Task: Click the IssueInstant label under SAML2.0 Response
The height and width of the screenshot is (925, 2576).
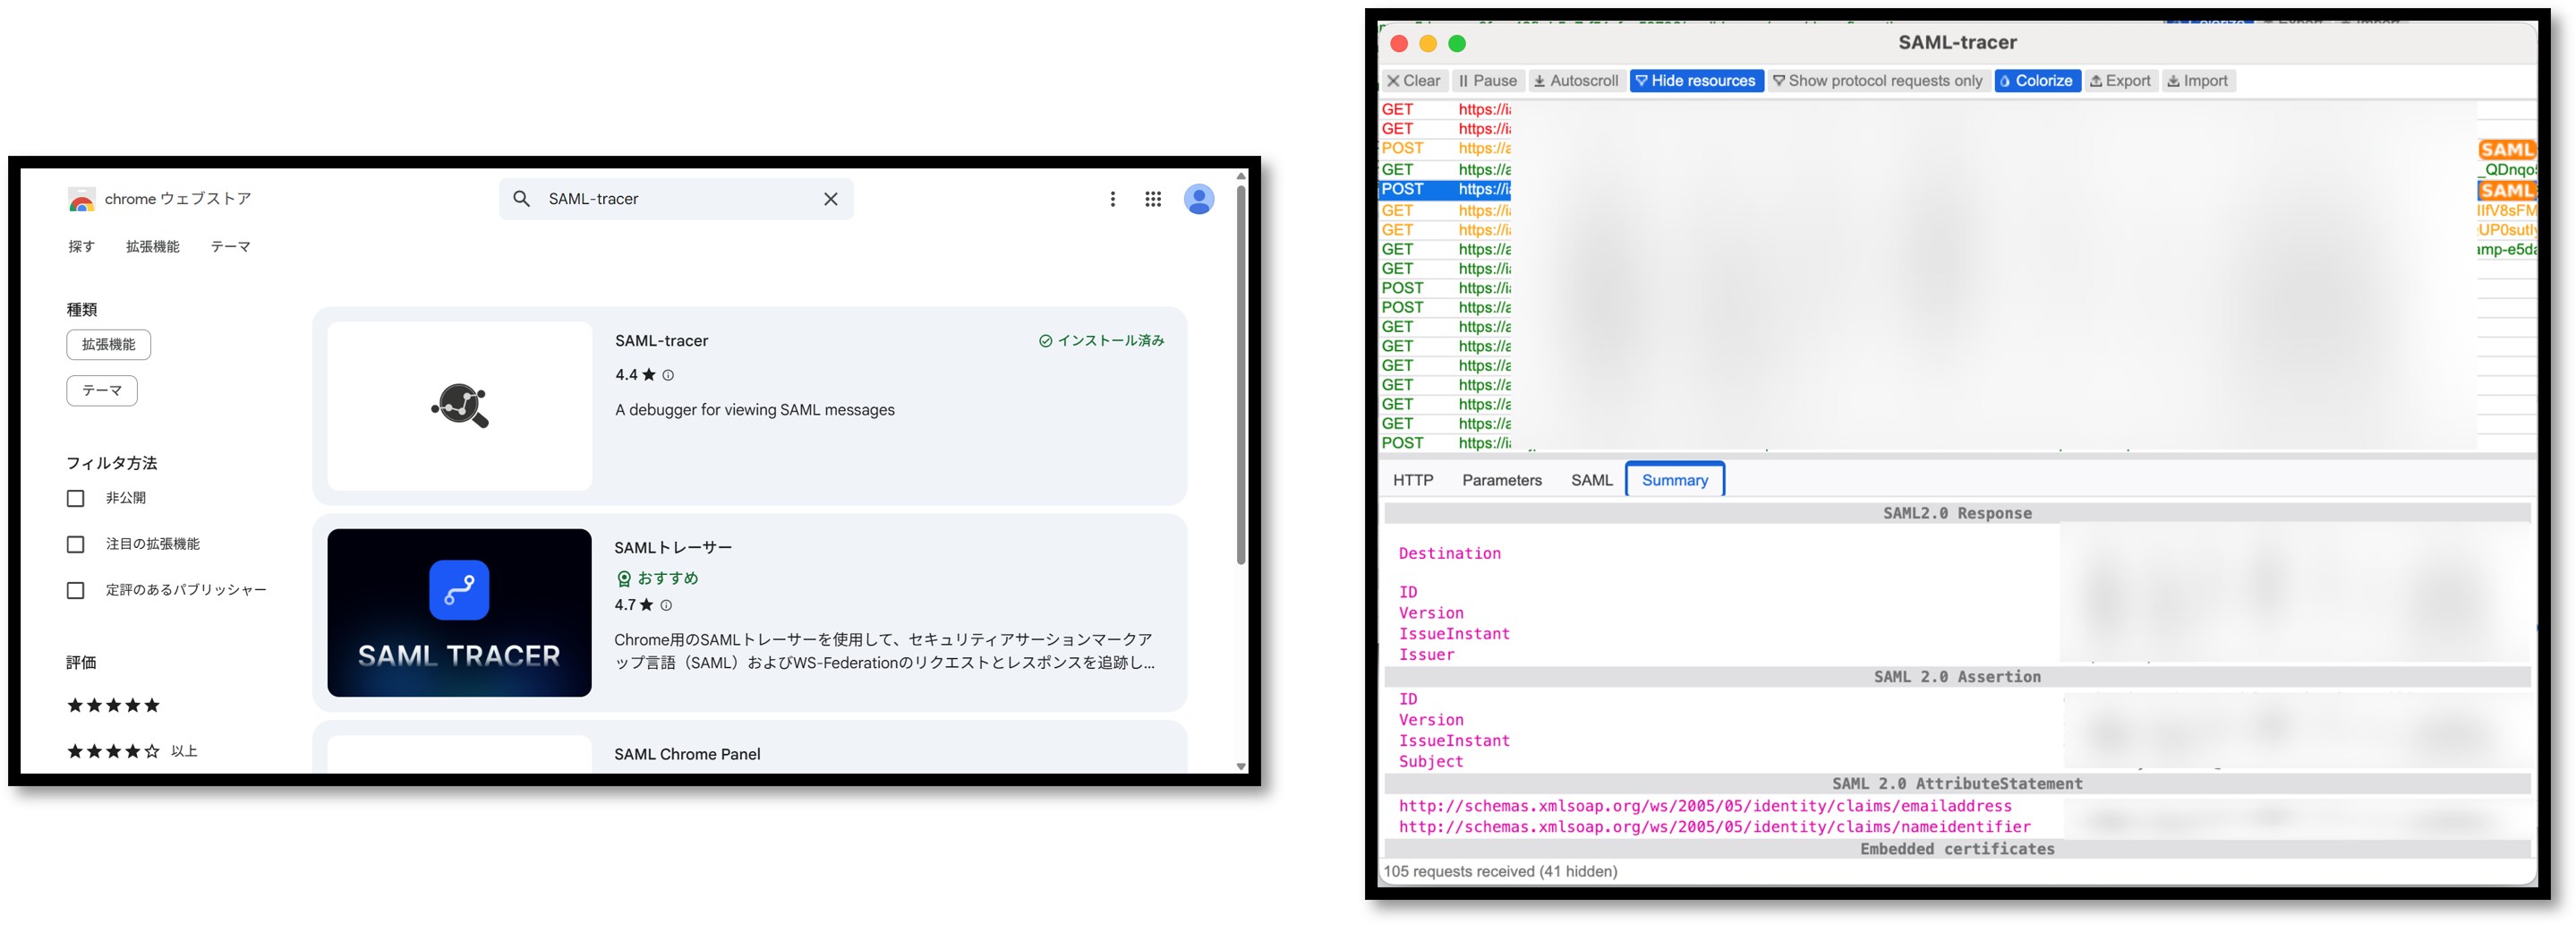Action: coord(1454,634)
